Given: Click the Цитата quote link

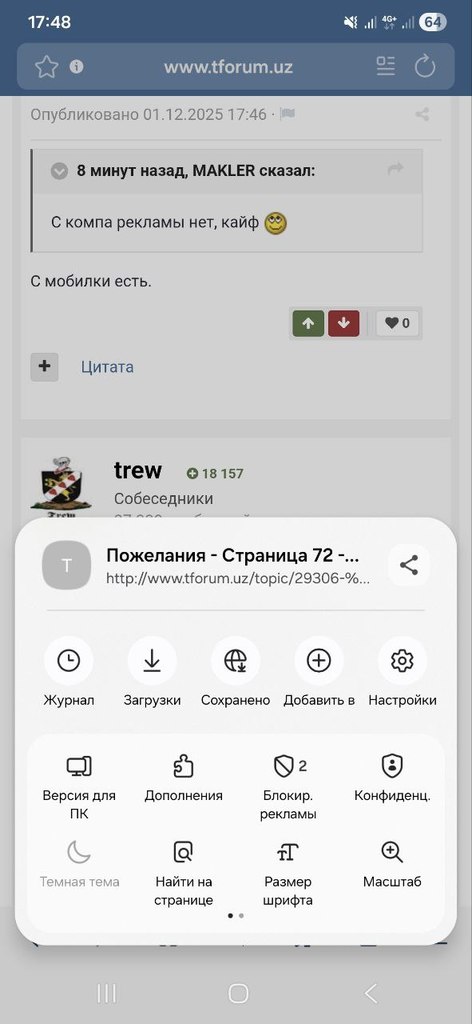Looking at the screenshot, I should (x=107, y=366).
